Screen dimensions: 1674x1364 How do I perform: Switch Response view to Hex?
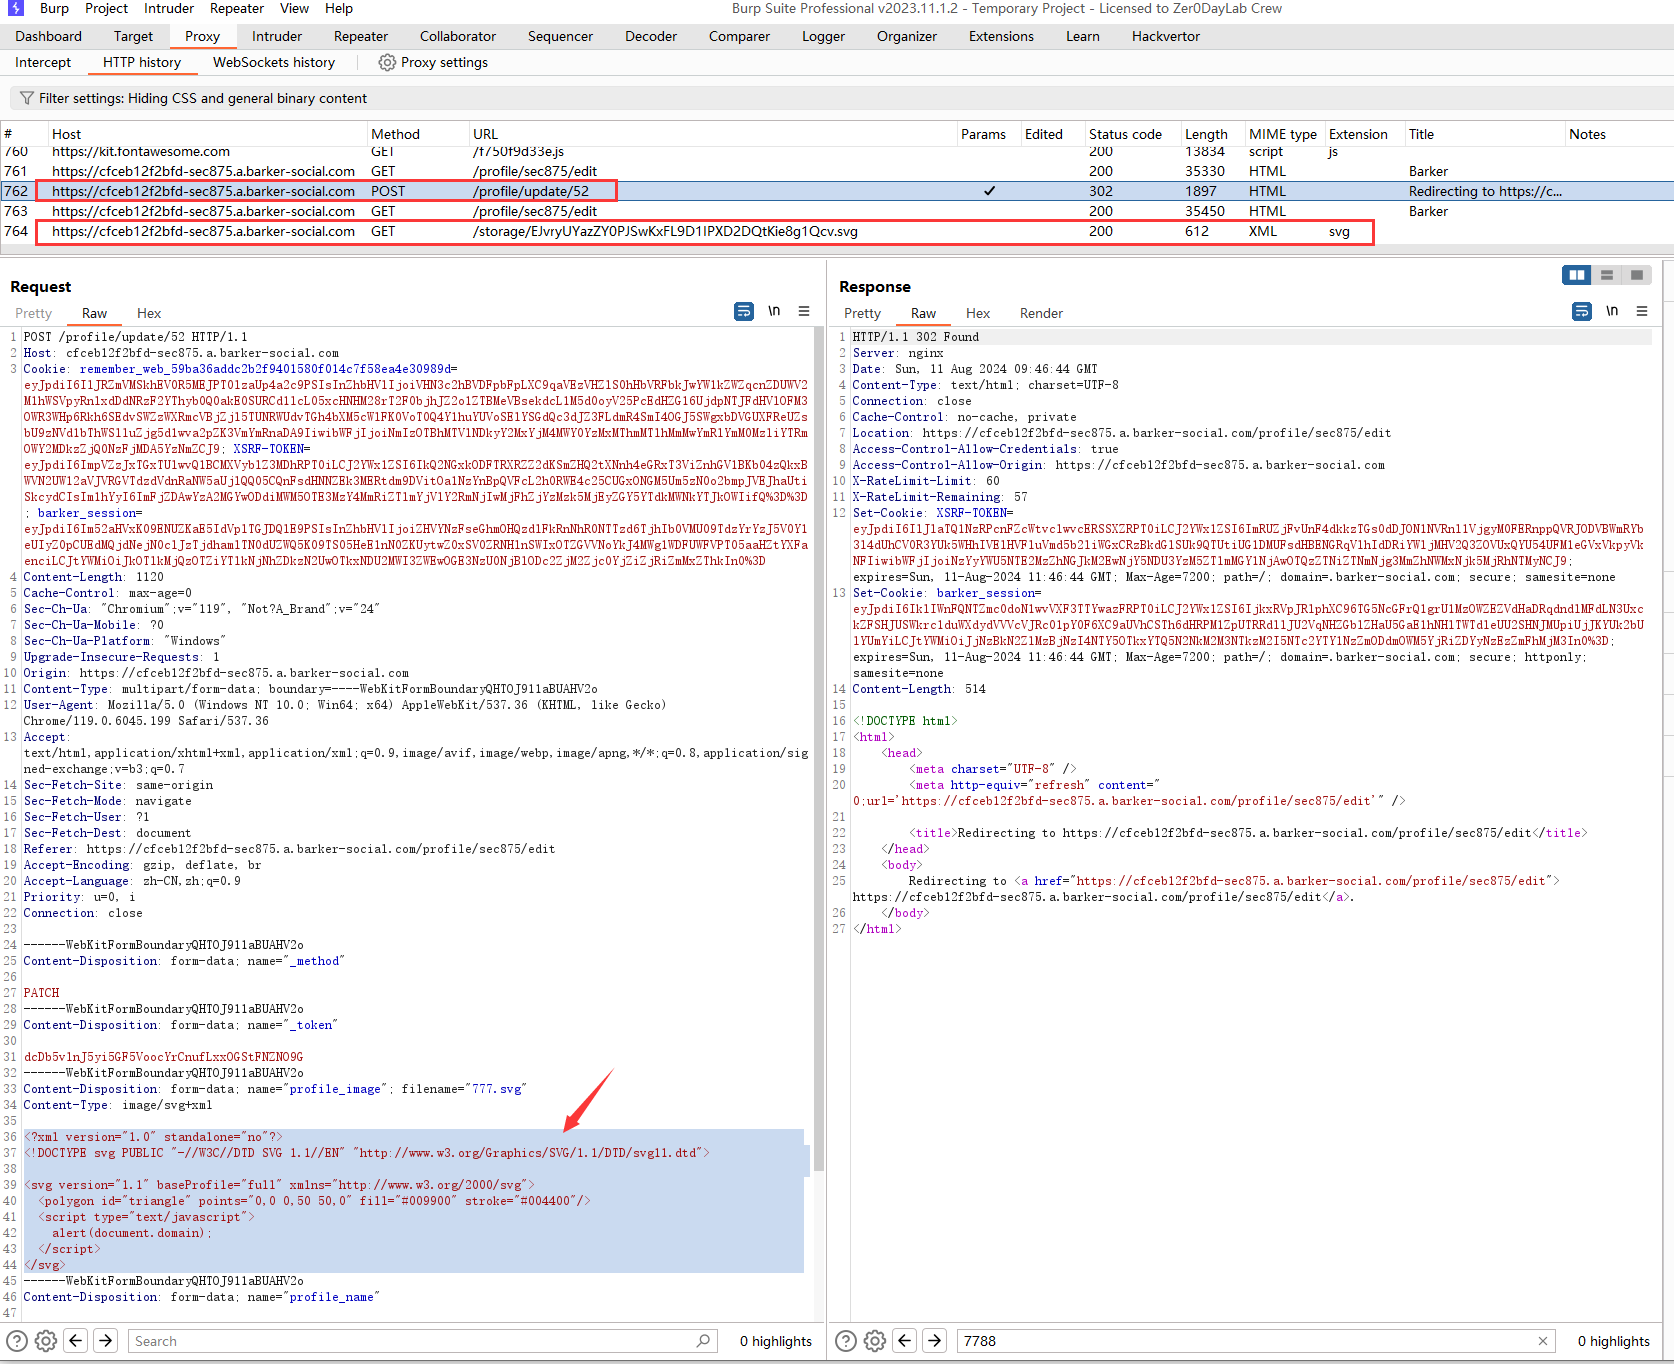click(x=978, y=313)
